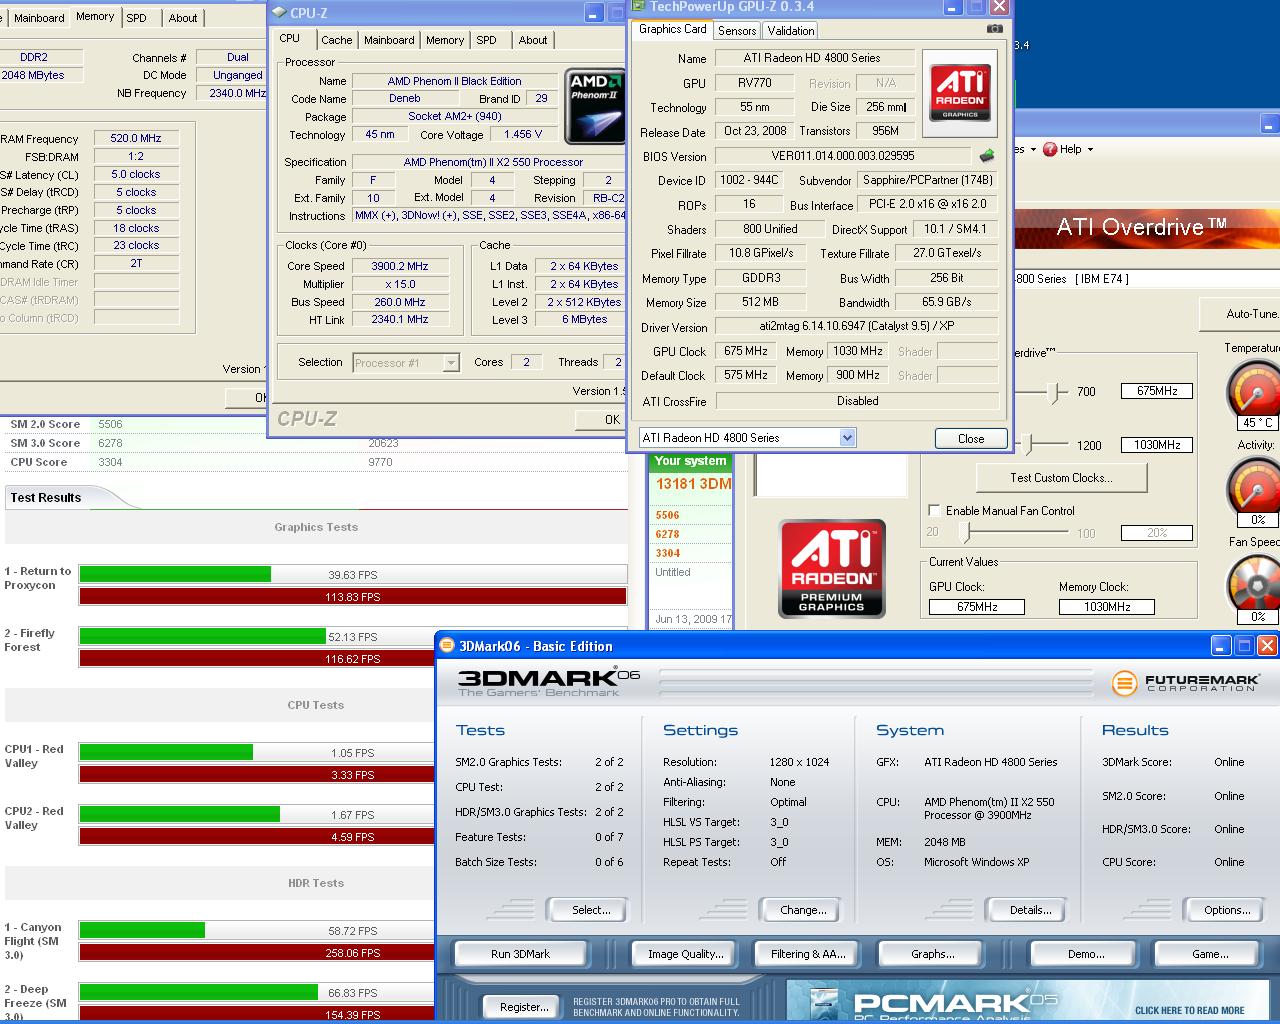The image size is (1280, 1024).
Task: Click the GPU-Z title bar icon
Action: pos(639,6)
